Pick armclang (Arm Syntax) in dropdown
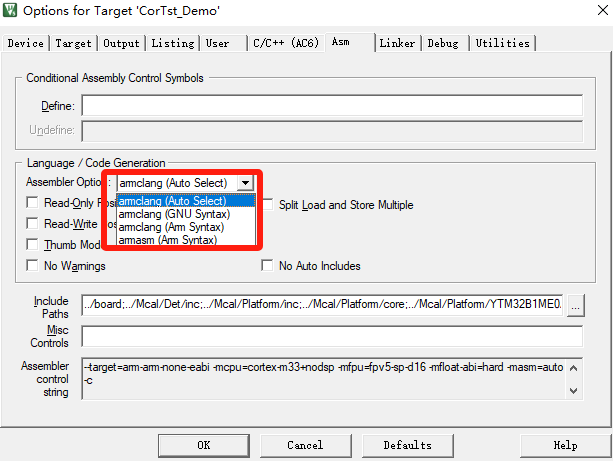This screenshot has height=461, width=613. tap(173, 227)
